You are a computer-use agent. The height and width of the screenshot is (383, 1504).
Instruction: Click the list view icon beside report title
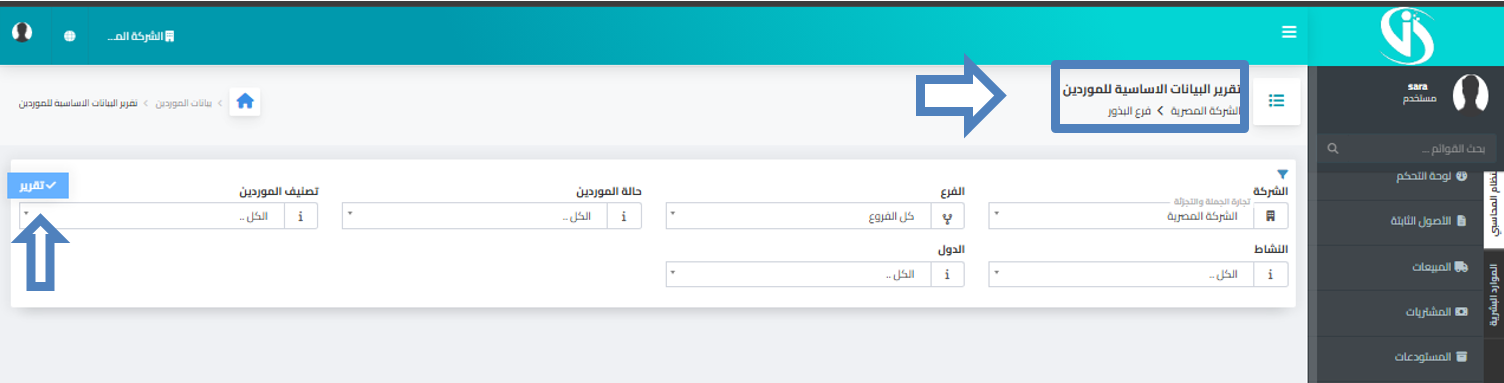1276,101
